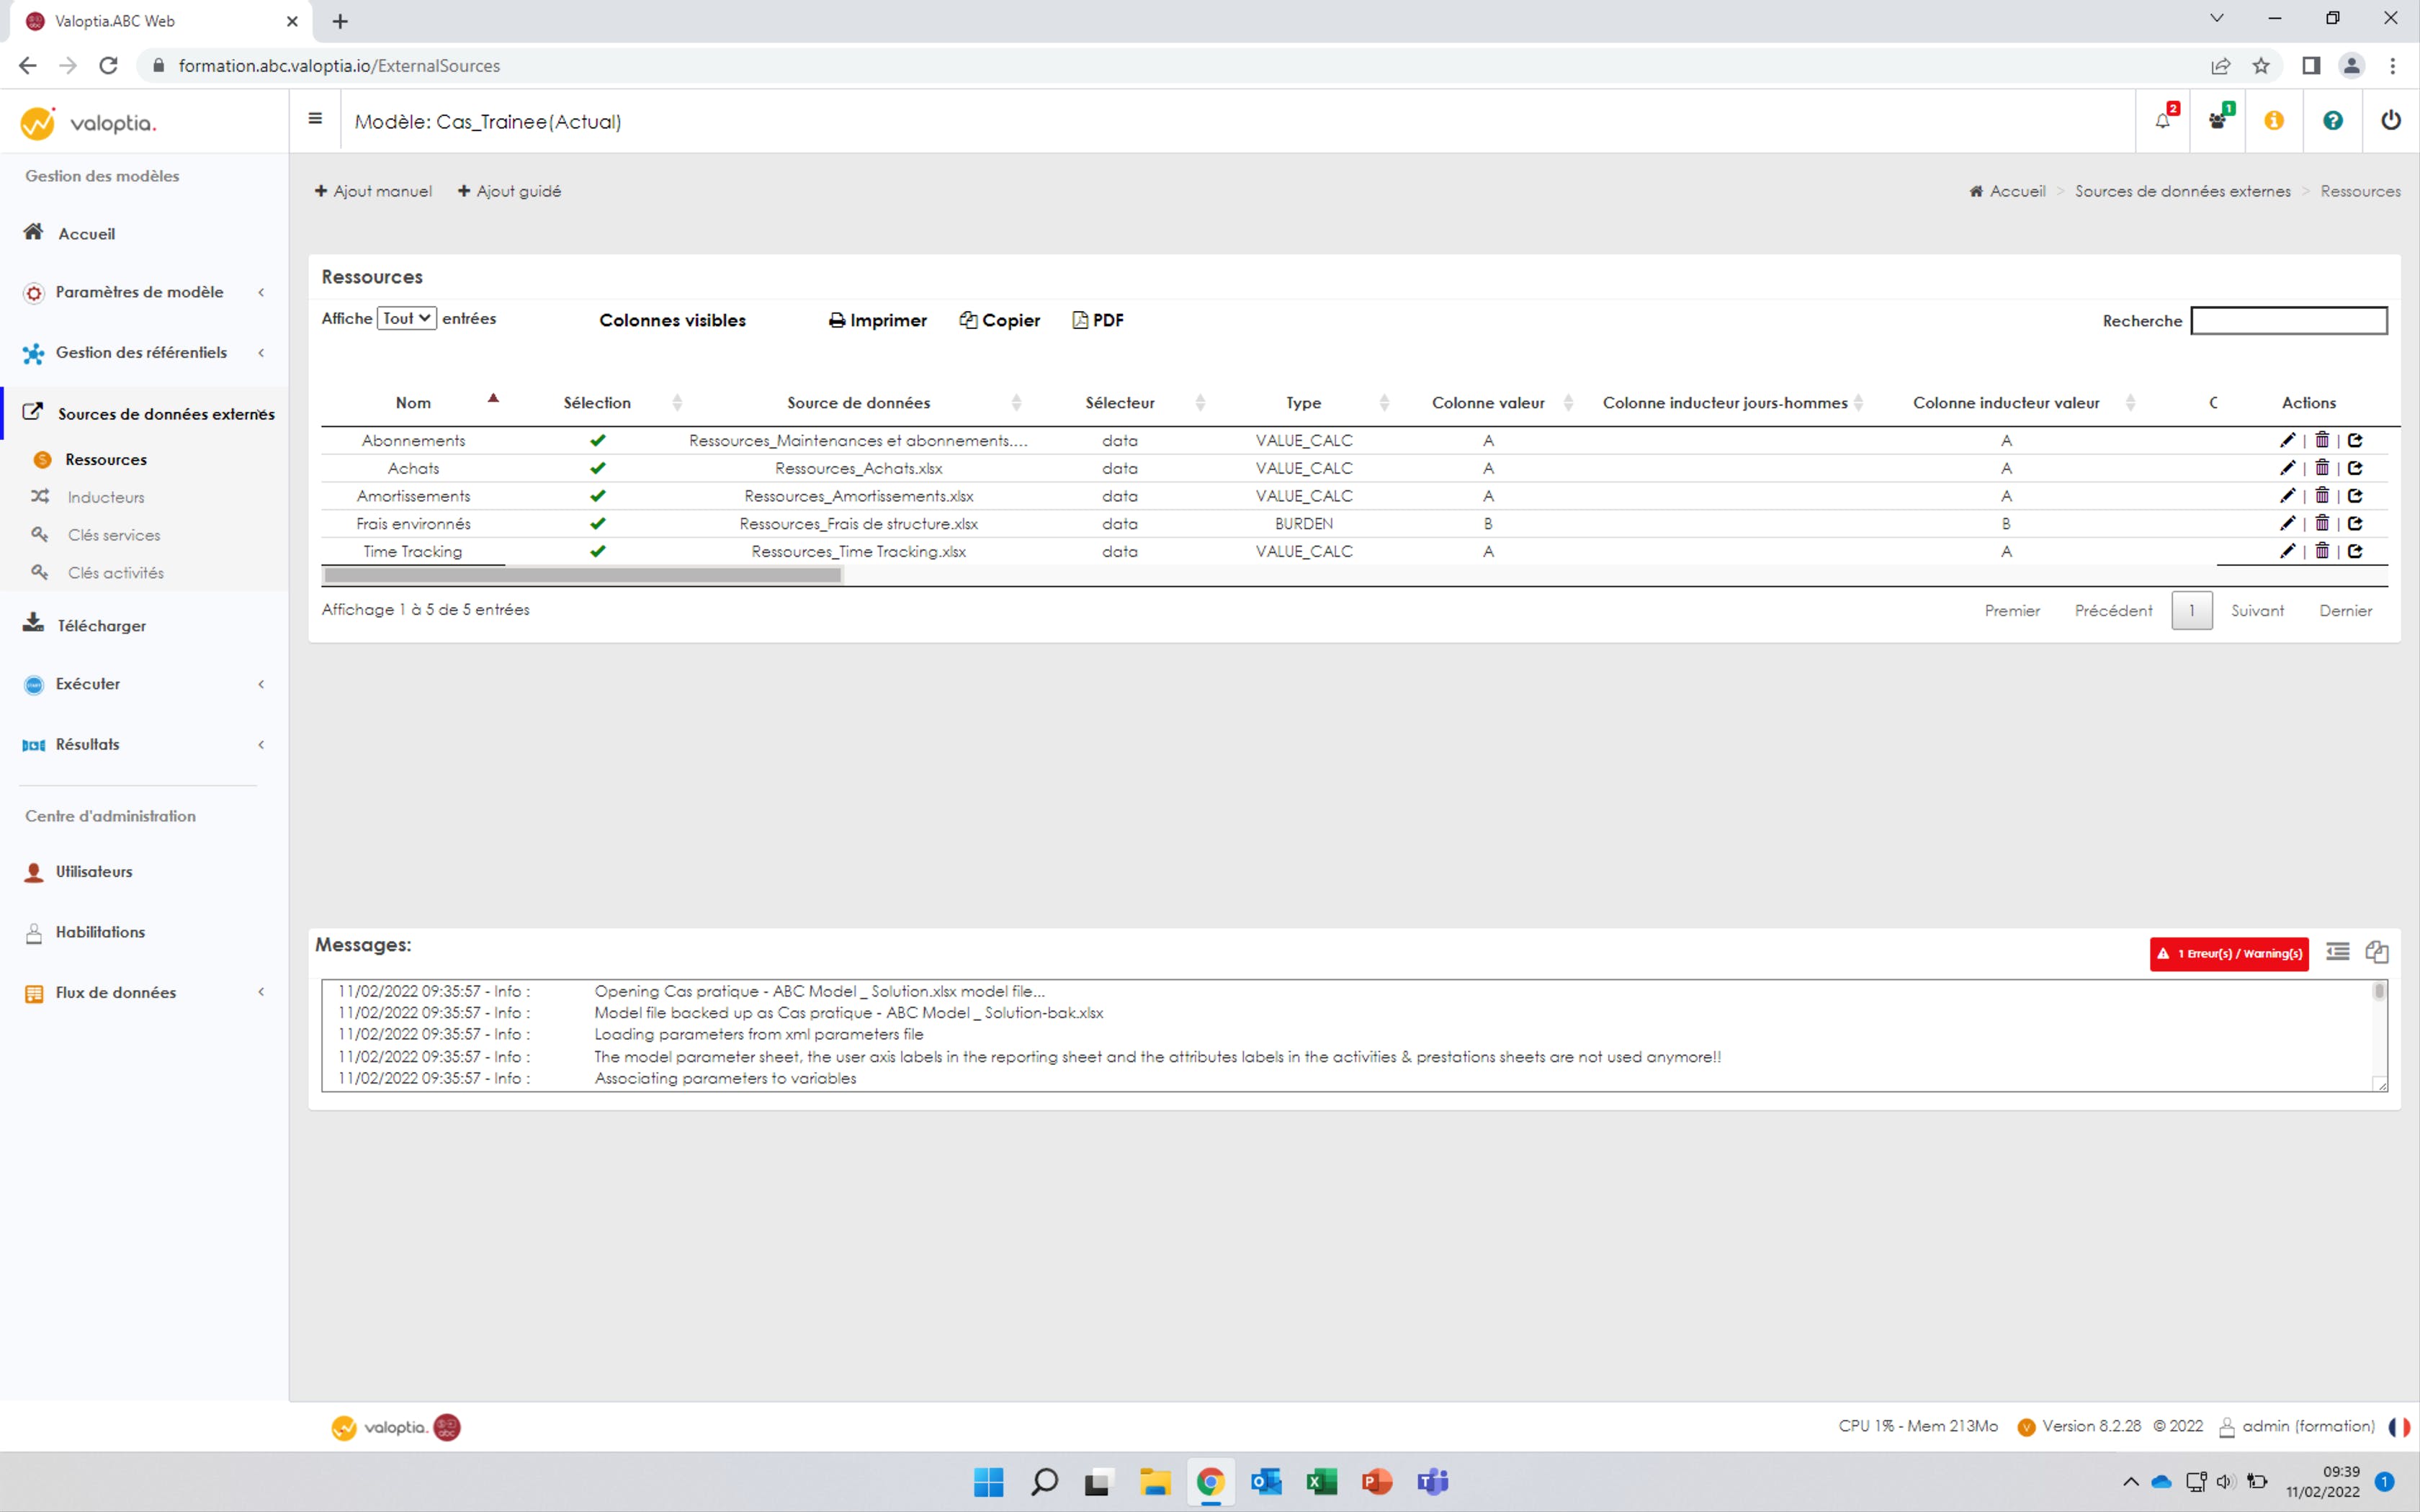
Task: Click page number 1 button
Action: (x=2191, y=610)
